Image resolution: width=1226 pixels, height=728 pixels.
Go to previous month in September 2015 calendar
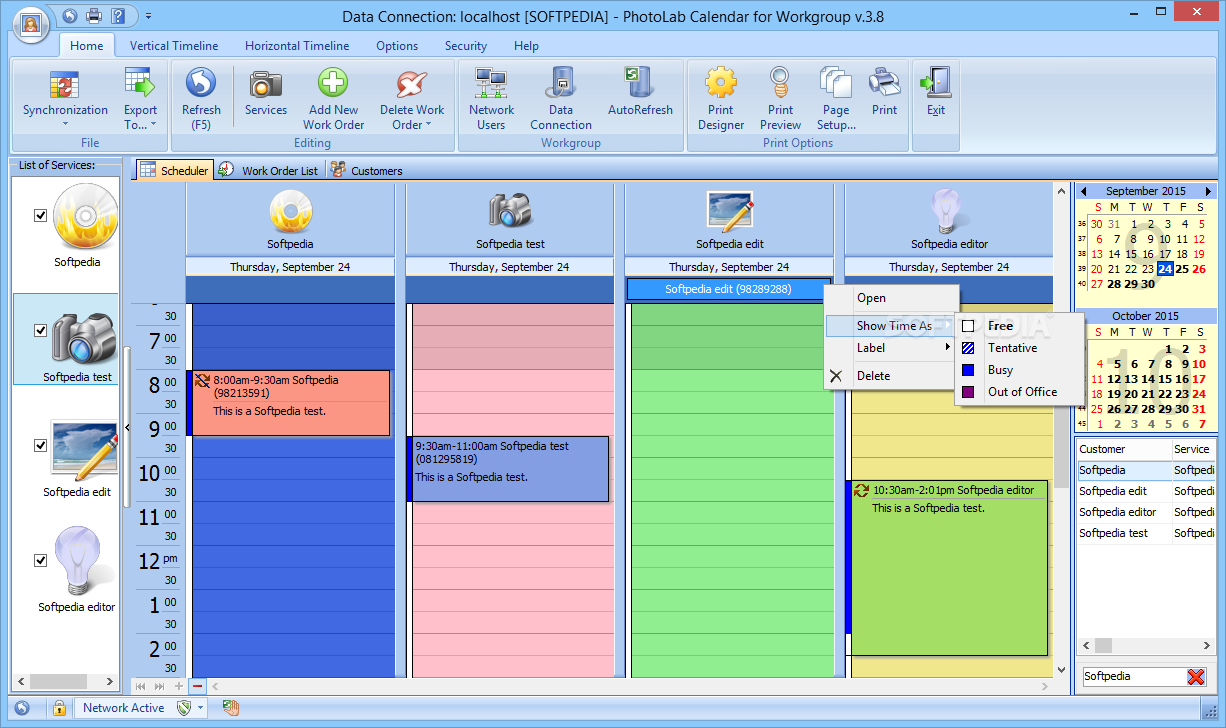1083,191
